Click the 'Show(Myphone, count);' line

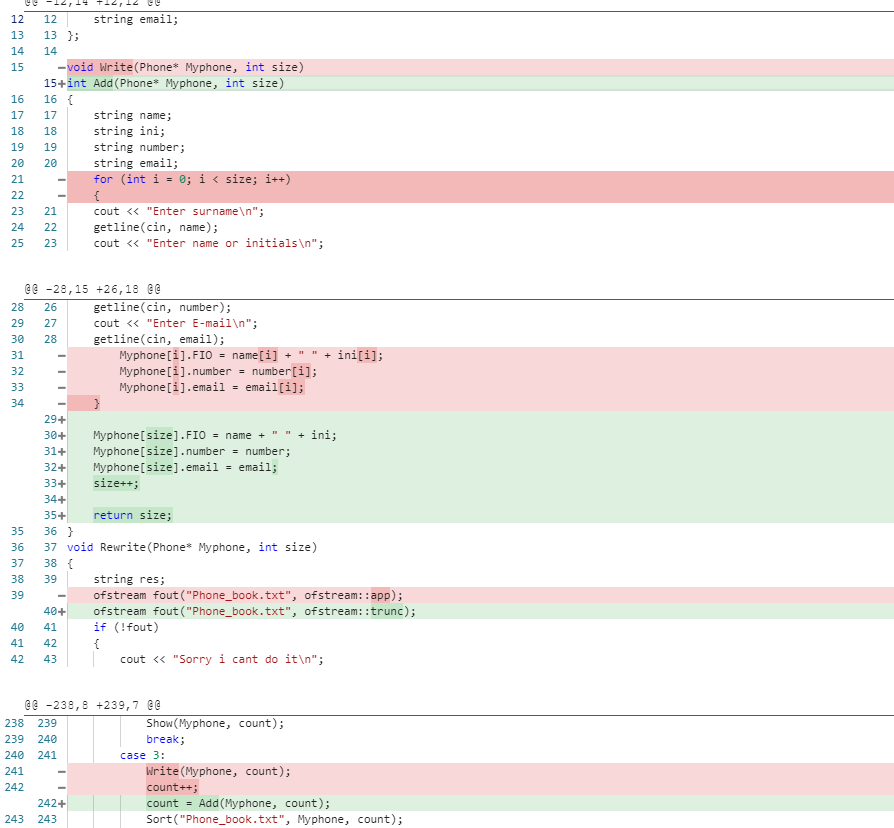point(215,723)
